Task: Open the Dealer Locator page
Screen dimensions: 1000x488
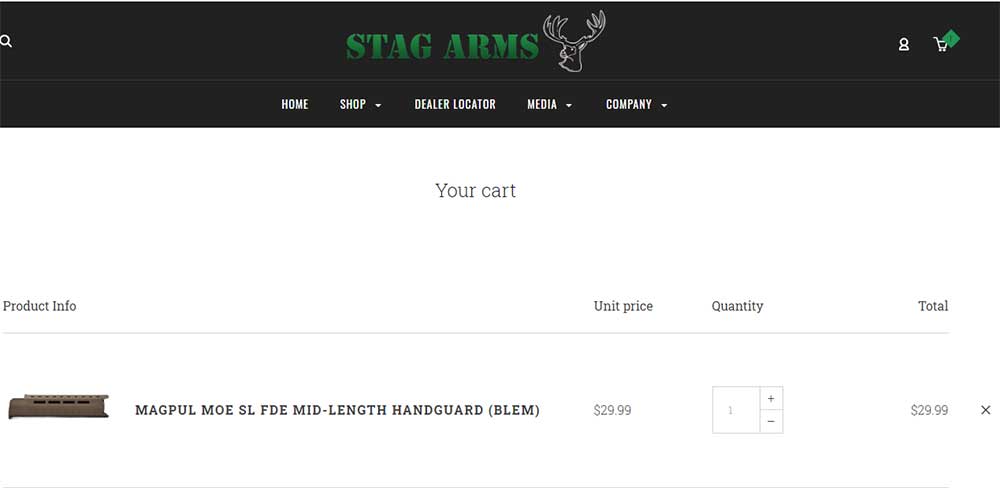Action: point(455,104)
